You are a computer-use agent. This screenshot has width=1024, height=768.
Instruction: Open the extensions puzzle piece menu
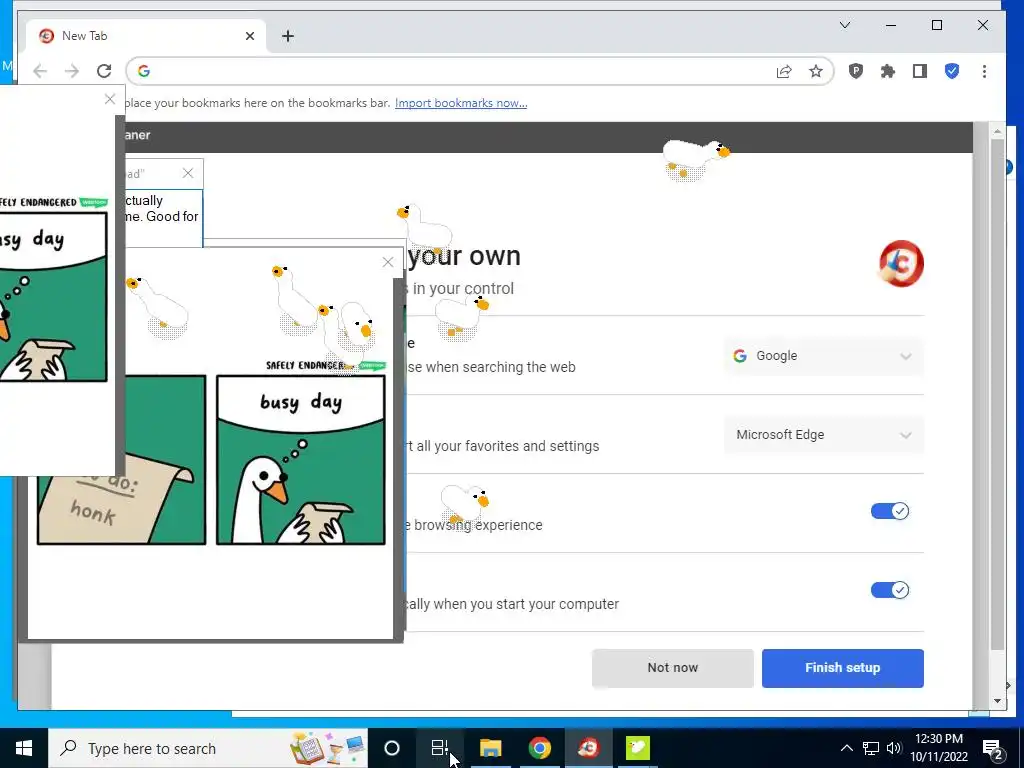point(888,71)
